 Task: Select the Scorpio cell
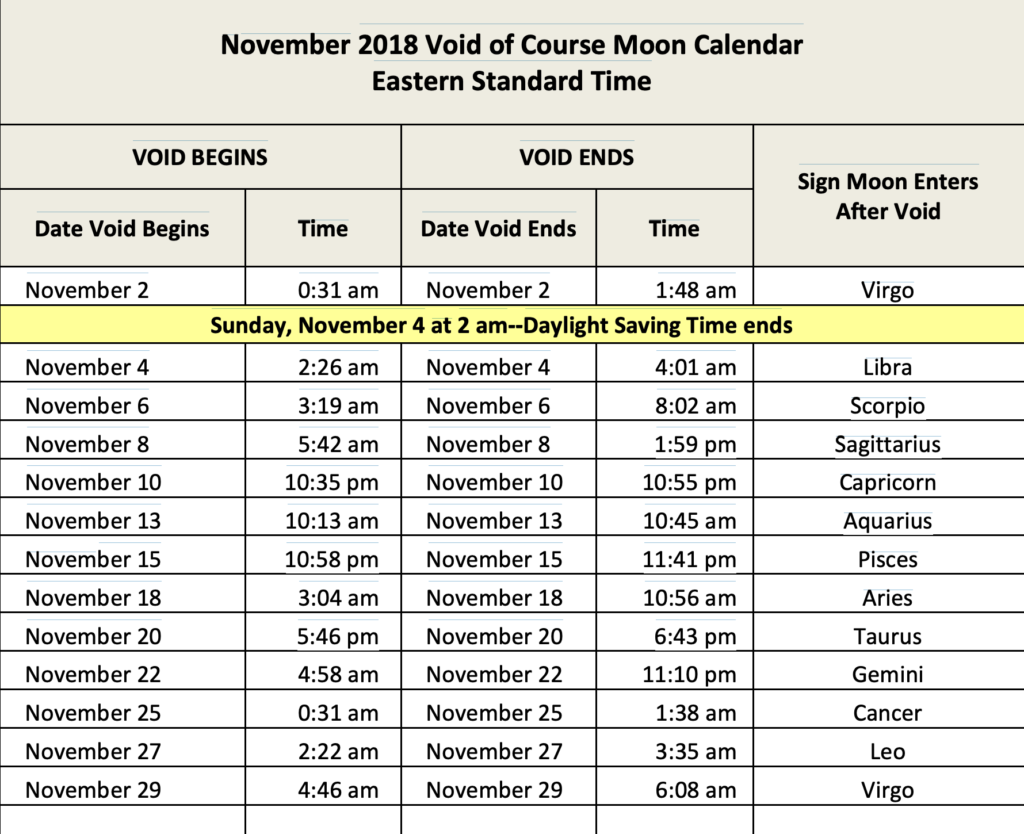tap(888, 406)
